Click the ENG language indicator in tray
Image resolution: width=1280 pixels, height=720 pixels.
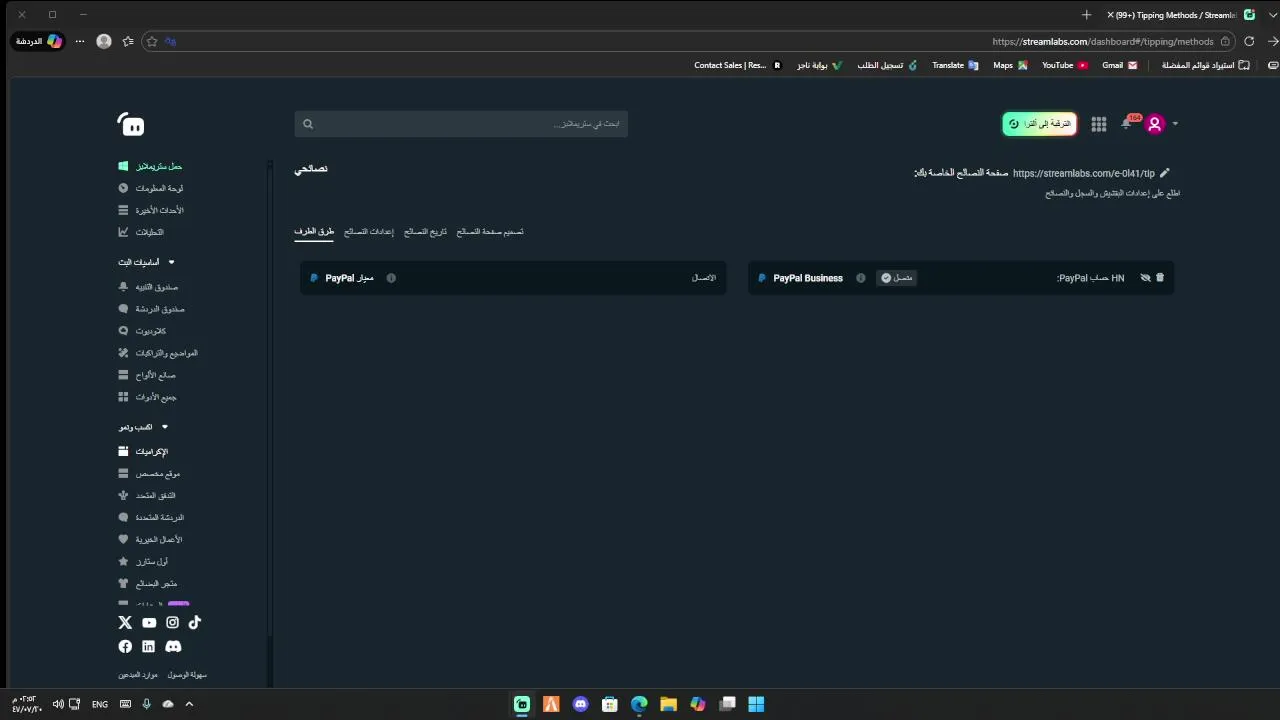[x=100, y=704]
